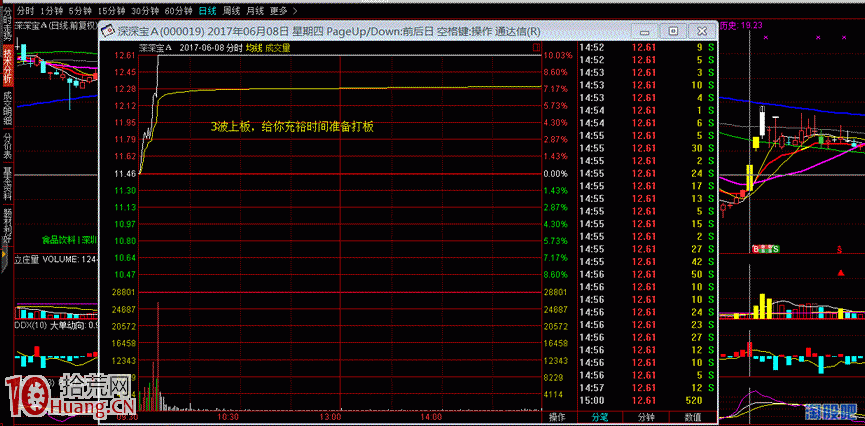Maximize the 深深宝A intraday popup

(x=673, y=31)
